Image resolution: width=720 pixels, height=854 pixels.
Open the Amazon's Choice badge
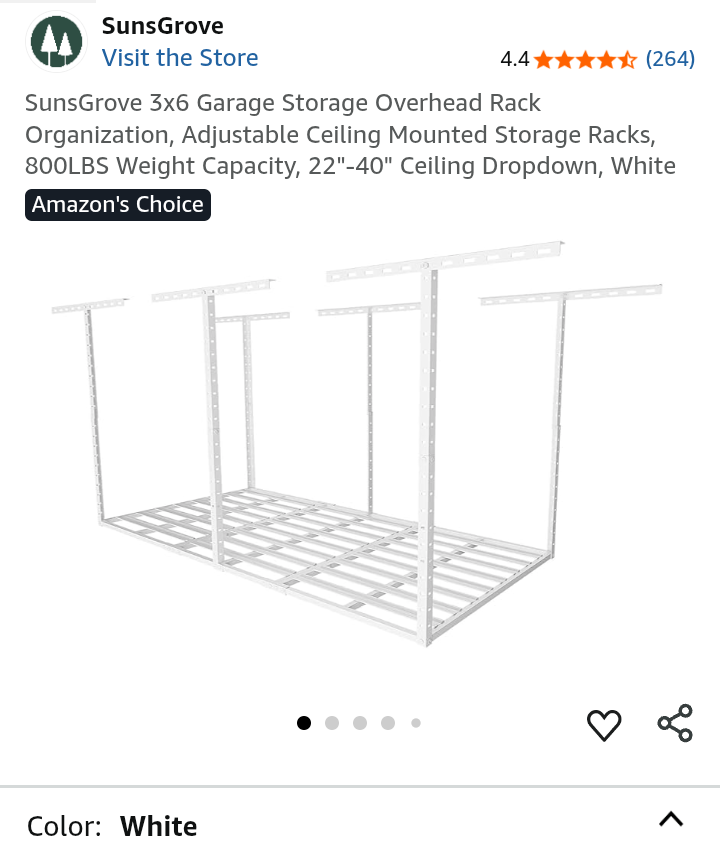click(118, 205)
